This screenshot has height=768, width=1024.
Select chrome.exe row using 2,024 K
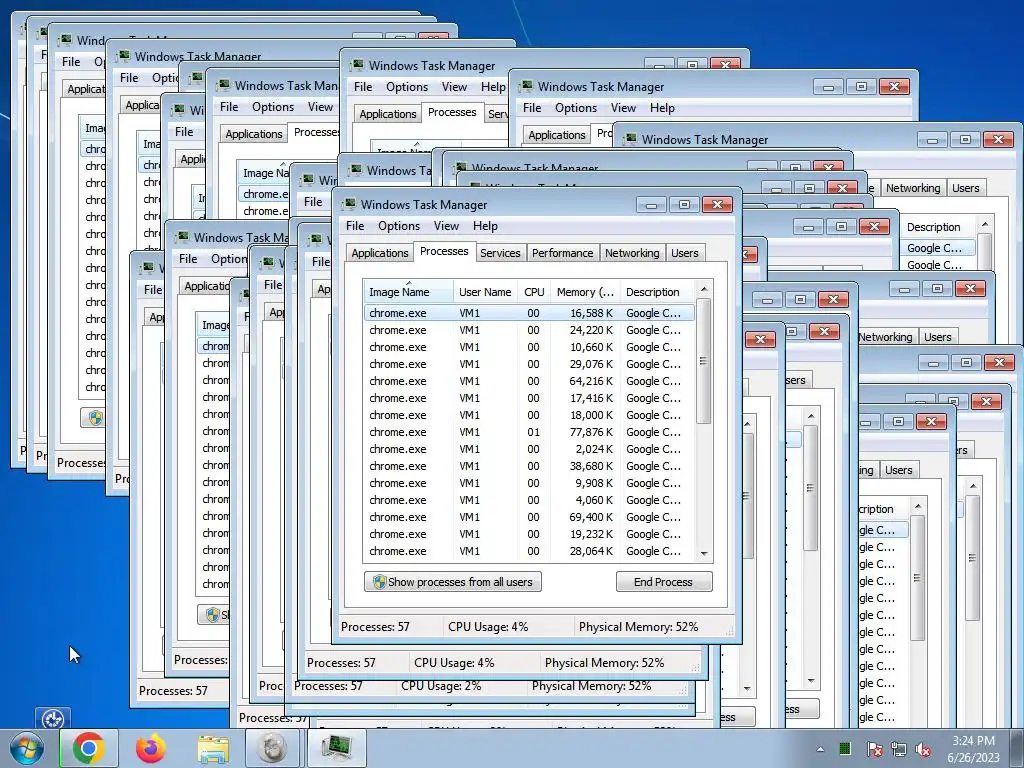click(529, 449)
